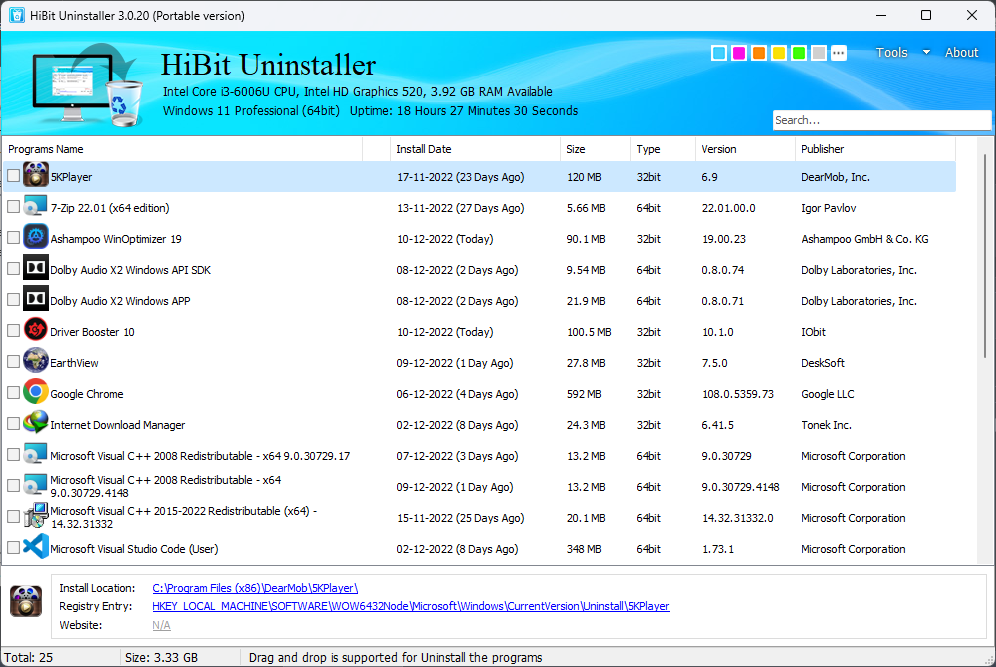Open more theme colors ellipsis button

pyautogui.click(x=839, y=53)
